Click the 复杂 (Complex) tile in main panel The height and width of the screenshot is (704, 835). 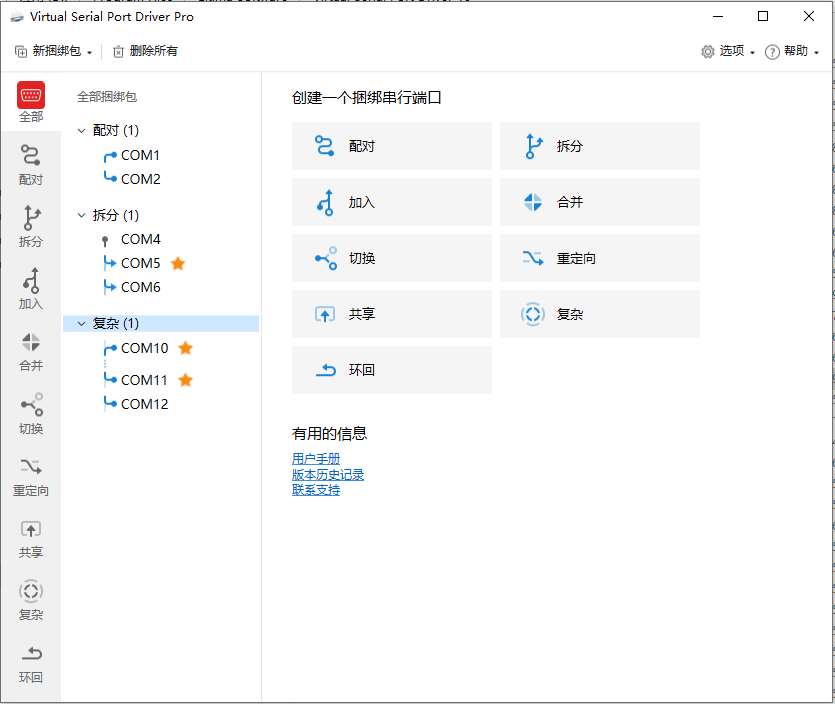click(599, 314)
